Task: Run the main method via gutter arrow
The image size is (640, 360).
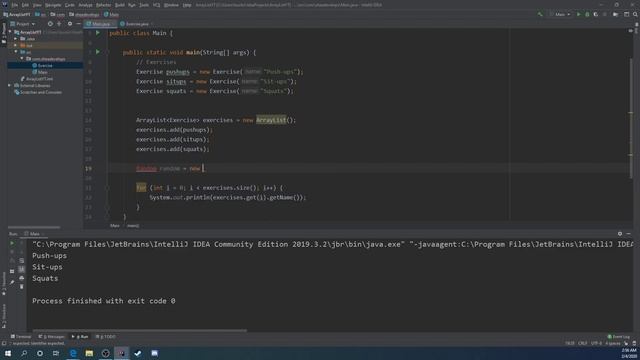Action: point(98,52)
